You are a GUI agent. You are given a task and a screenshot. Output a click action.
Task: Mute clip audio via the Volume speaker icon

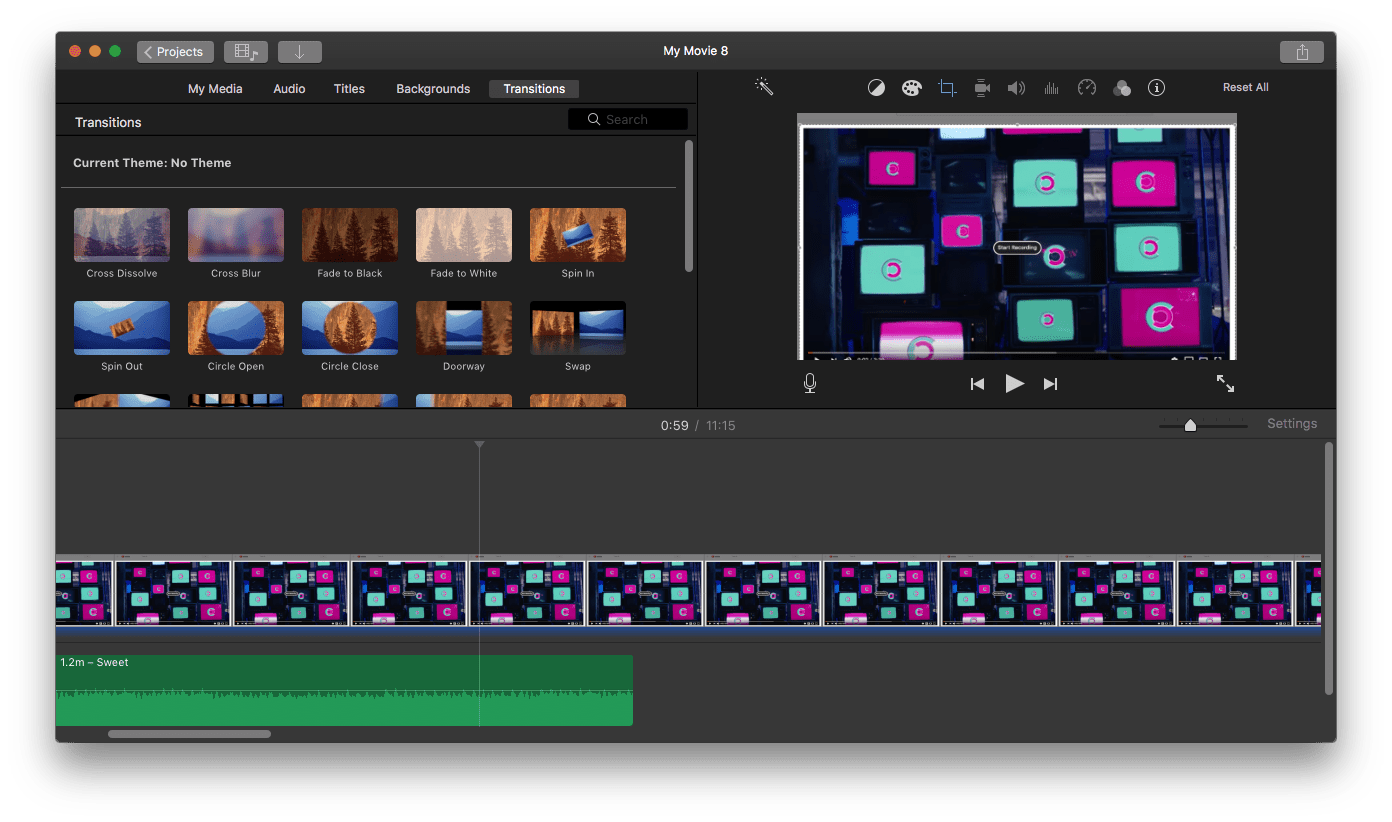[x=1016, y=87]
